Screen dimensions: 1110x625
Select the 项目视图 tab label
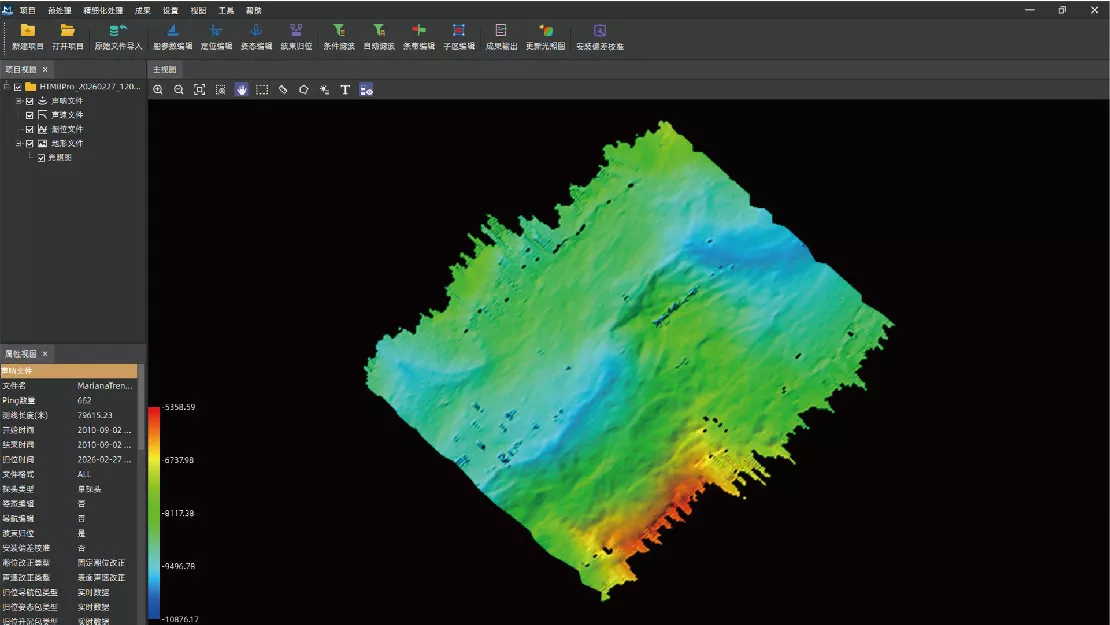point(21,69)
